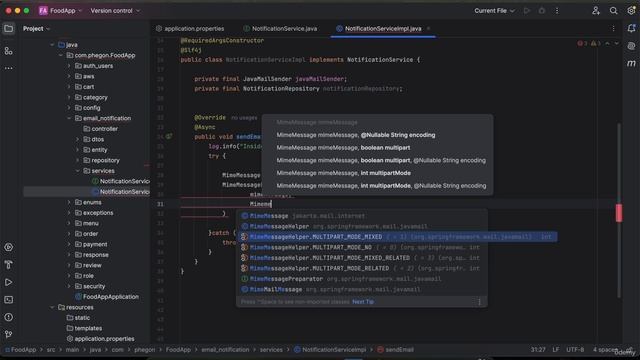Image resolution: width=640 pixels, height=360 pixels.
Task: Open the Run tool window icon
Action: click(9, 282)
